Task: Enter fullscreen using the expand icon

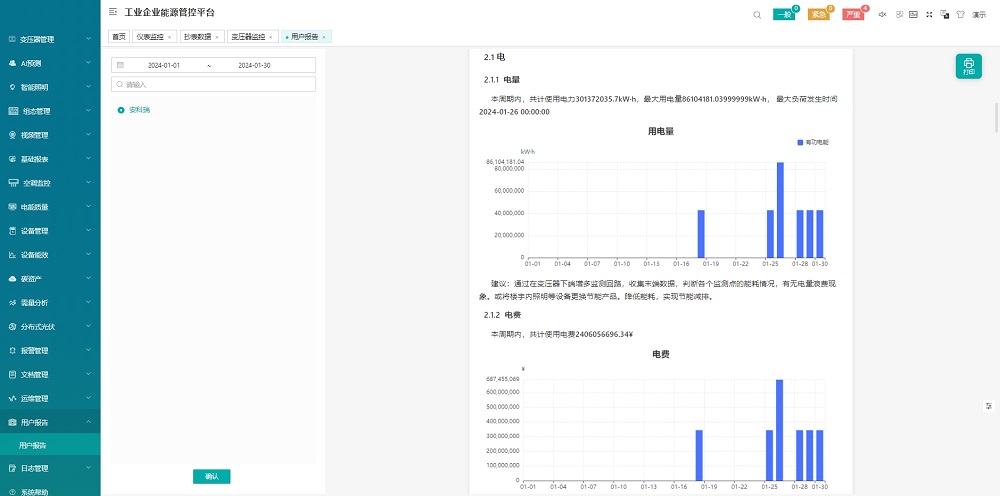Action: [929, 14]
